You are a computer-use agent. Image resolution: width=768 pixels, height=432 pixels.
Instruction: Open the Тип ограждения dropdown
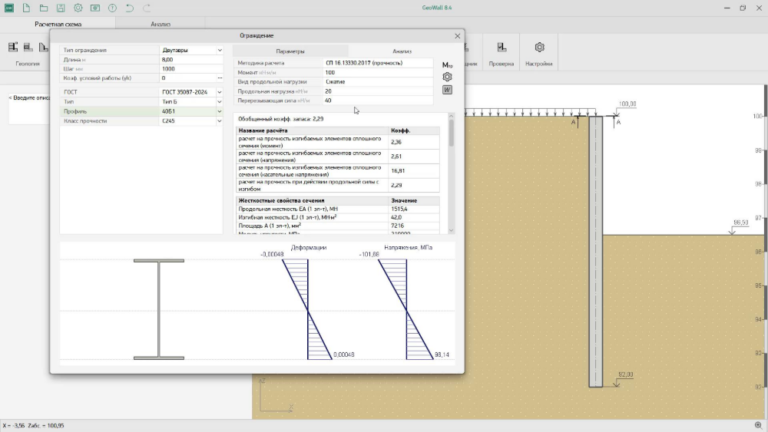219,50
